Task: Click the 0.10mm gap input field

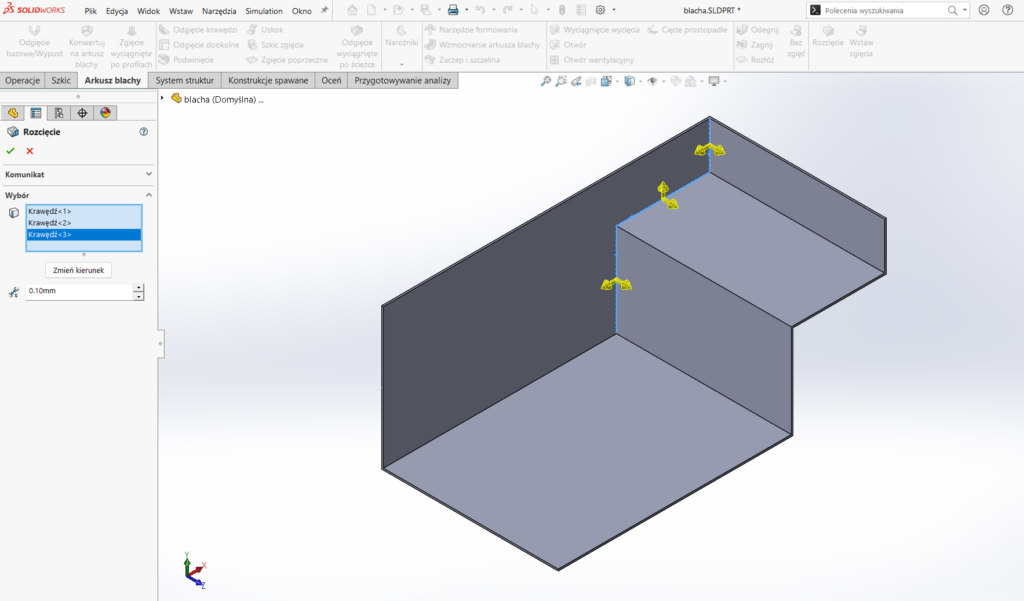Action: [79, 291]
